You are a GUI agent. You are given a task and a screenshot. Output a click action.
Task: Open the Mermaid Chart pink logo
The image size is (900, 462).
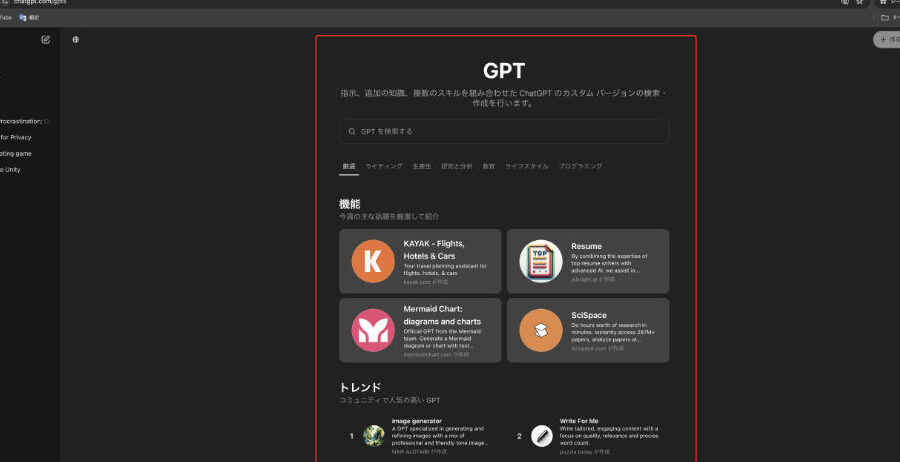[373, 330]
